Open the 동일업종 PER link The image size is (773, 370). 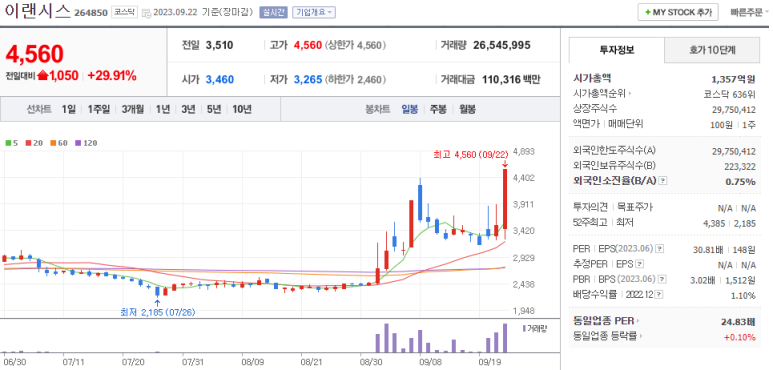click(607, 321)
